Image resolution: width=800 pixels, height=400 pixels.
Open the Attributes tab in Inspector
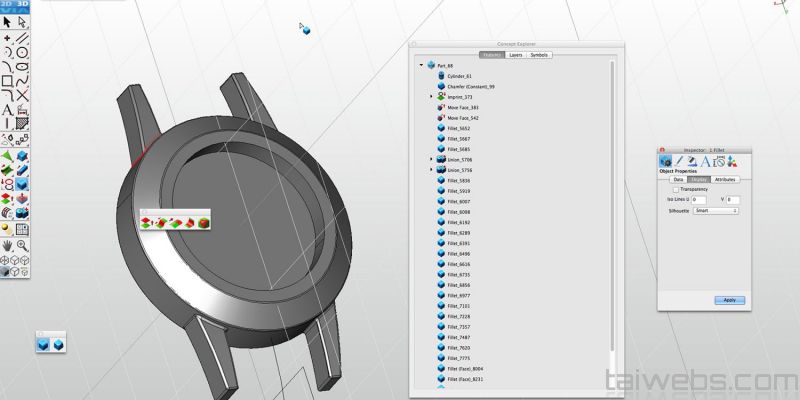pyautogui.click(x=725, y=179)
